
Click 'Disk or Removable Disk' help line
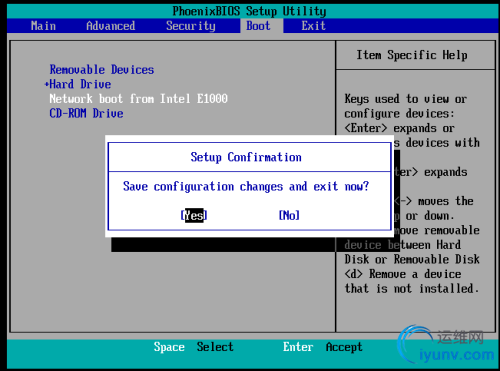[x=412, y=259]
